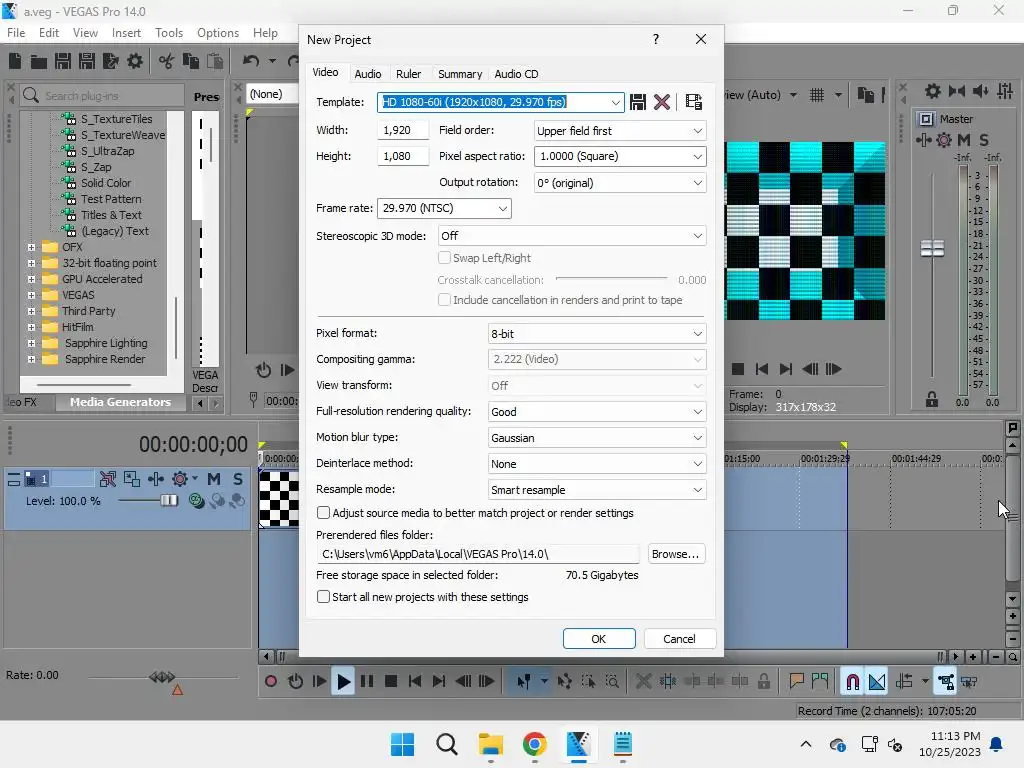Enable Snapping magnet icon

(x=852, y=682)
